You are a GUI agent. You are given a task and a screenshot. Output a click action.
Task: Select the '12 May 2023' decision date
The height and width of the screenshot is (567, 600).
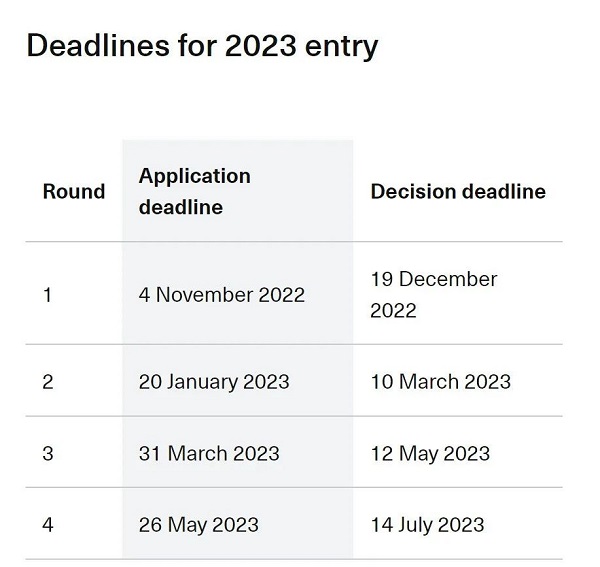430,453
